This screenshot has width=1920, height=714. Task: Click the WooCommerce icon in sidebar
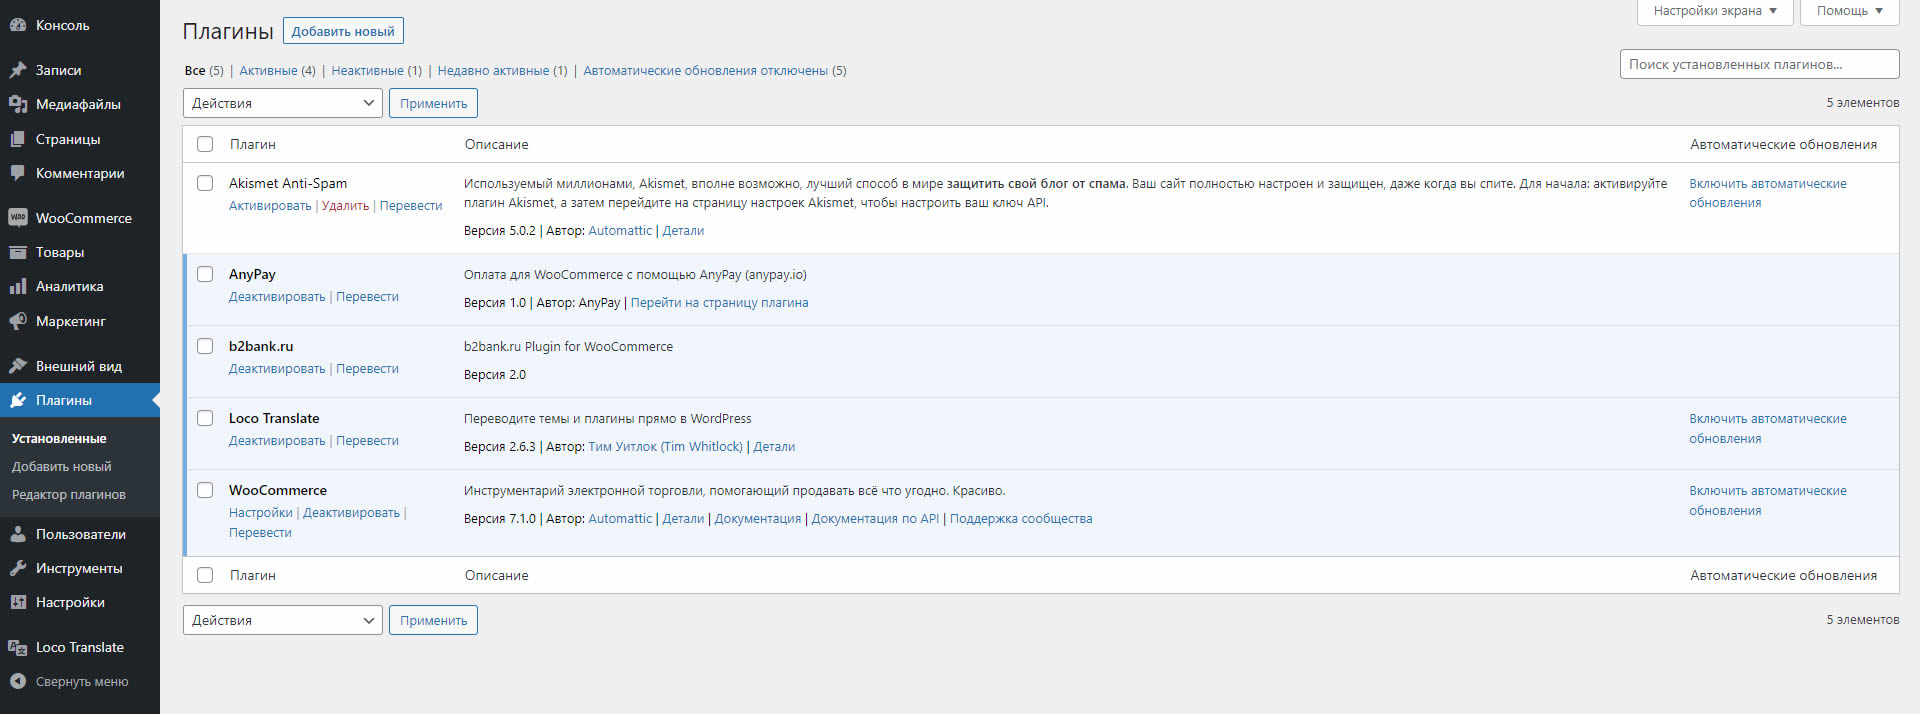coord(17,218)
